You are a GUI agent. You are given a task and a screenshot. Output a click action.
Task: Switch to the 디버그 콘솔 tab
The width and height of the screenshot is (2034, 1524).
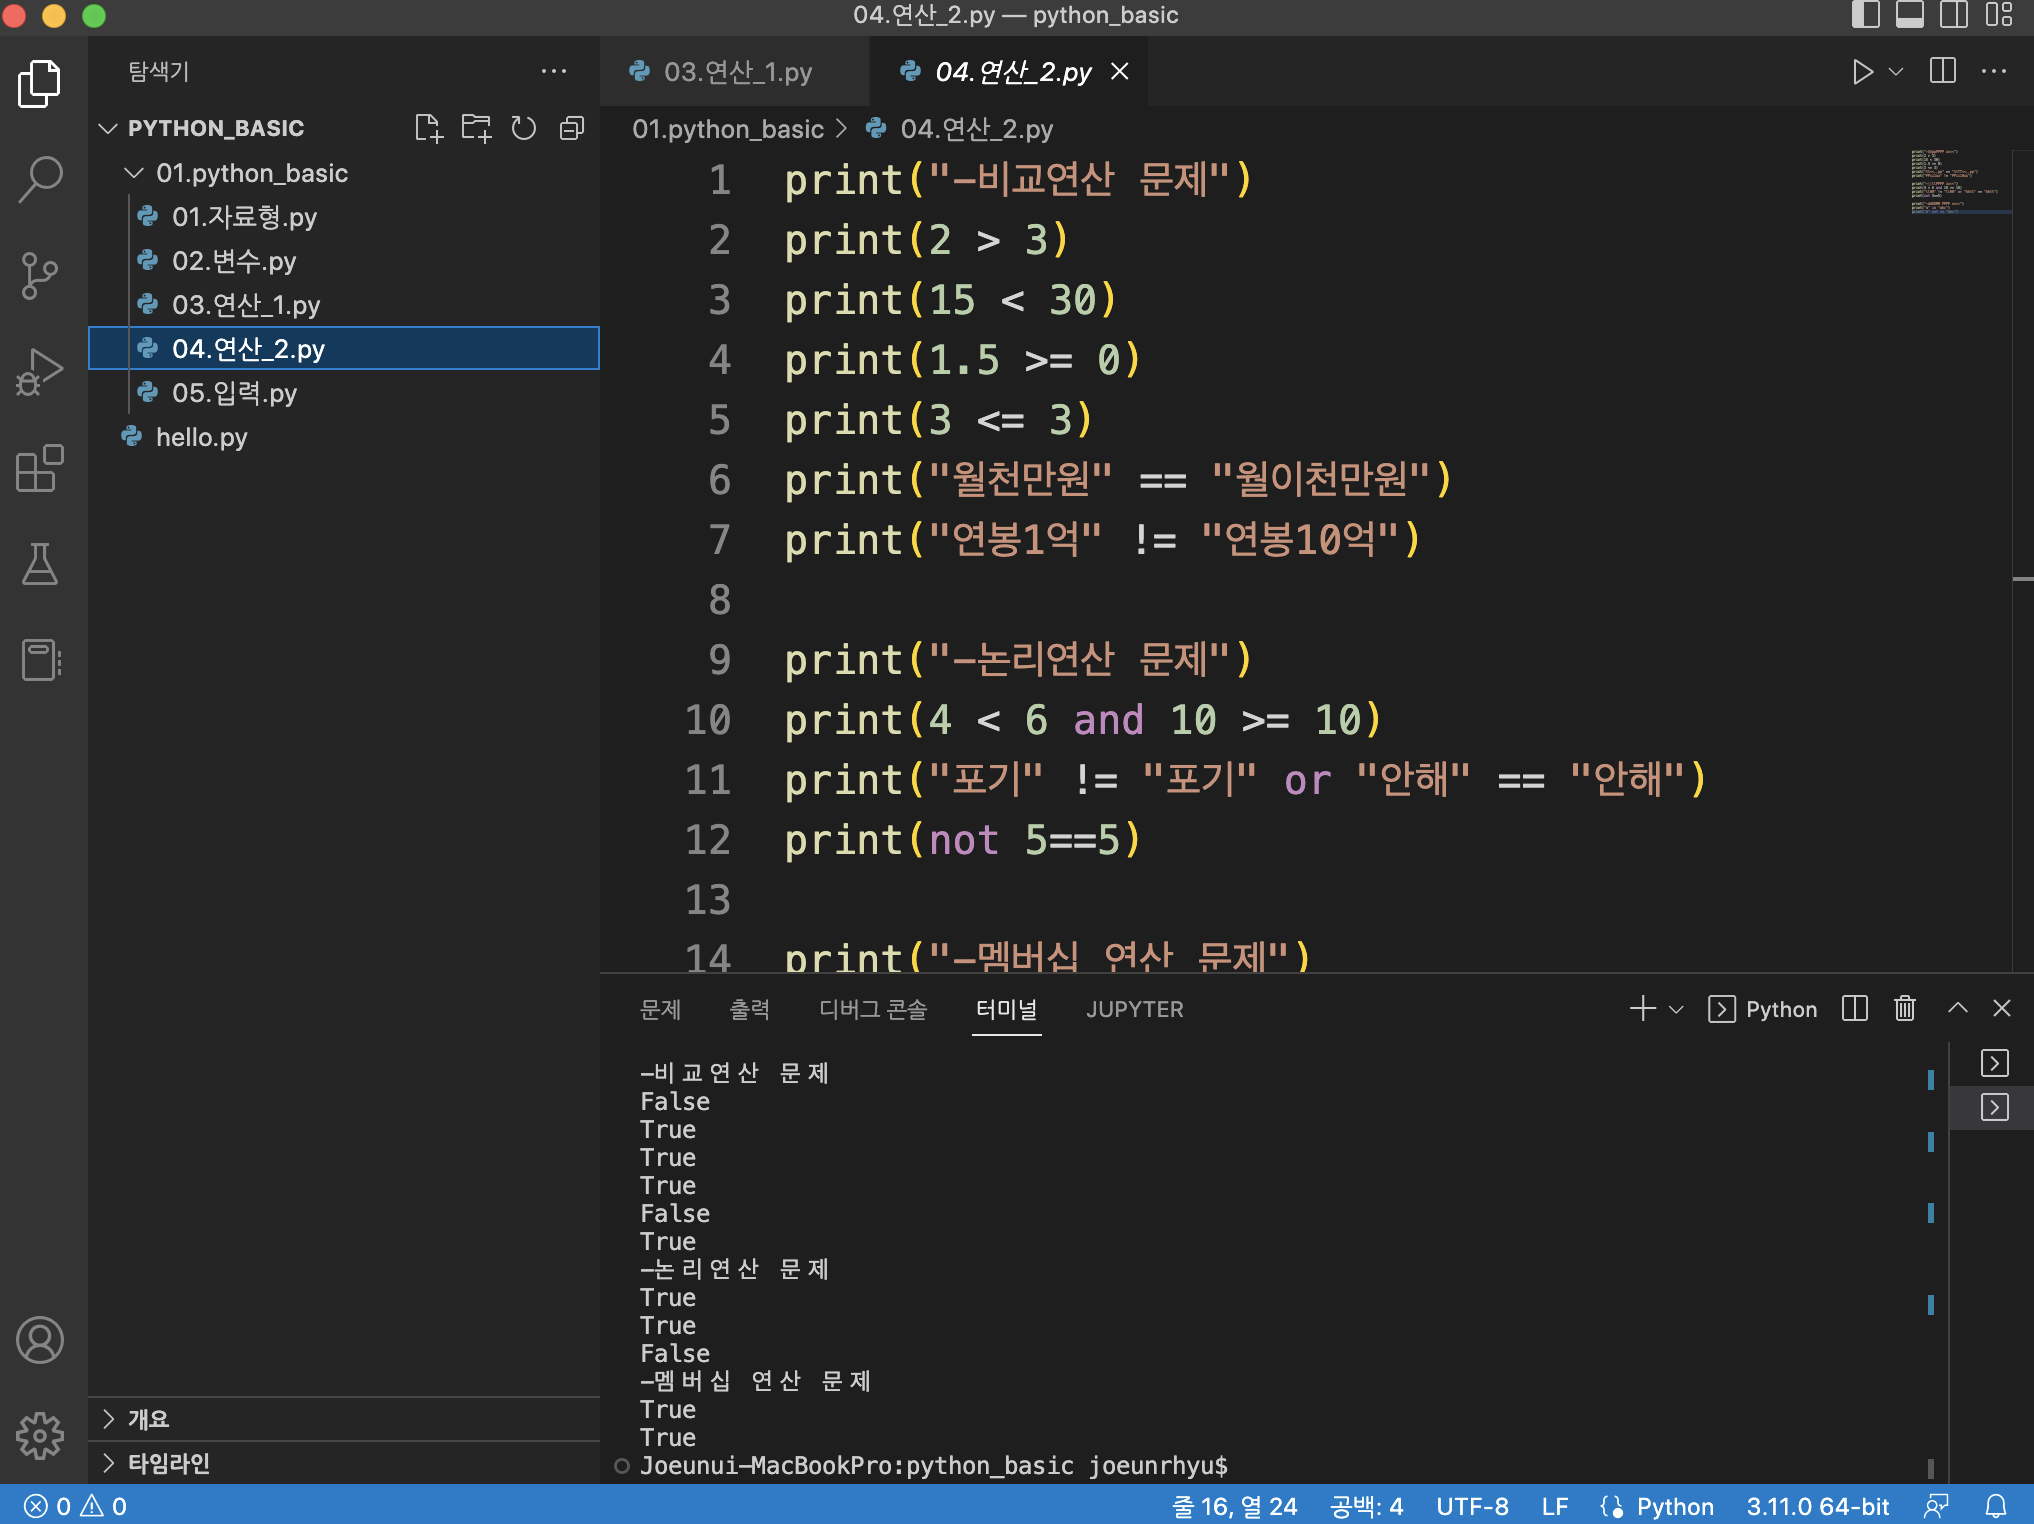[873, 1009]
